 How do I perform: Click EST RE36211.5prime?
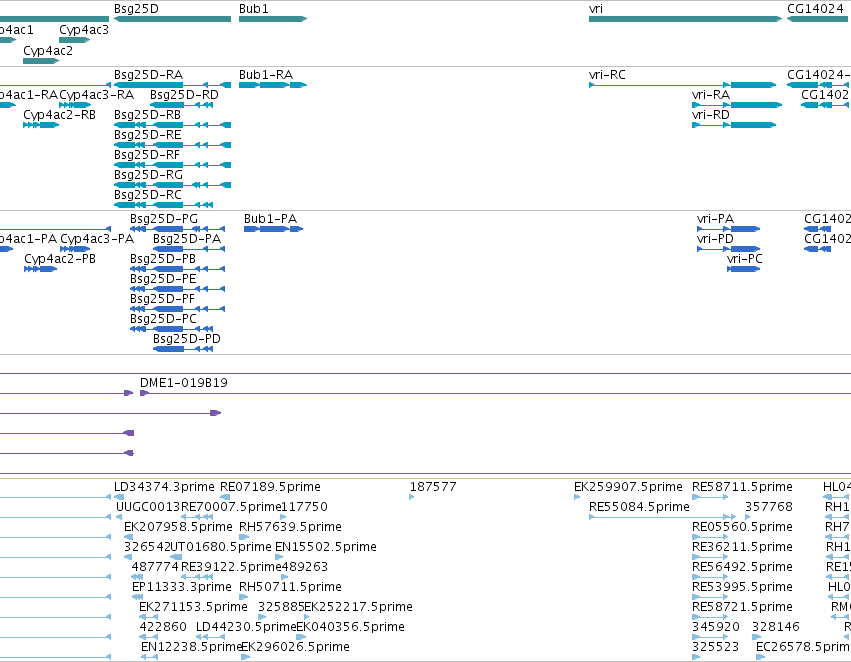(x=710, y=557)
